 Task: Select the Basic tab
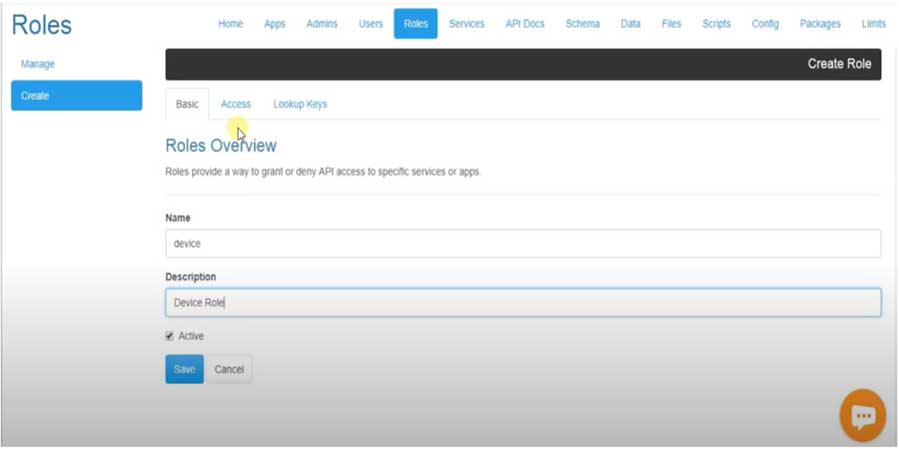[x=187, y=104]
